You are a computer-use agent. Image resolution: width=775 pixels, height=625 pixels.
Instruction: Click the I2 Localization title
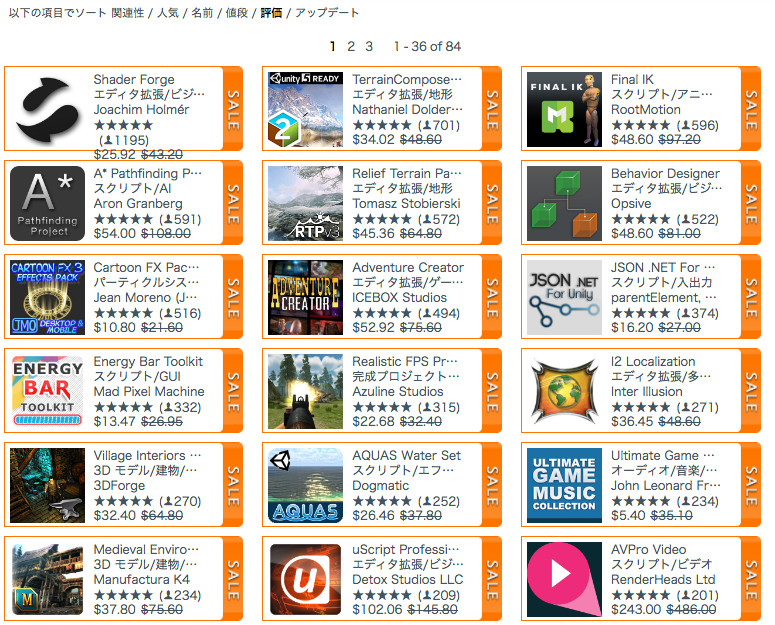pos(653,362)
